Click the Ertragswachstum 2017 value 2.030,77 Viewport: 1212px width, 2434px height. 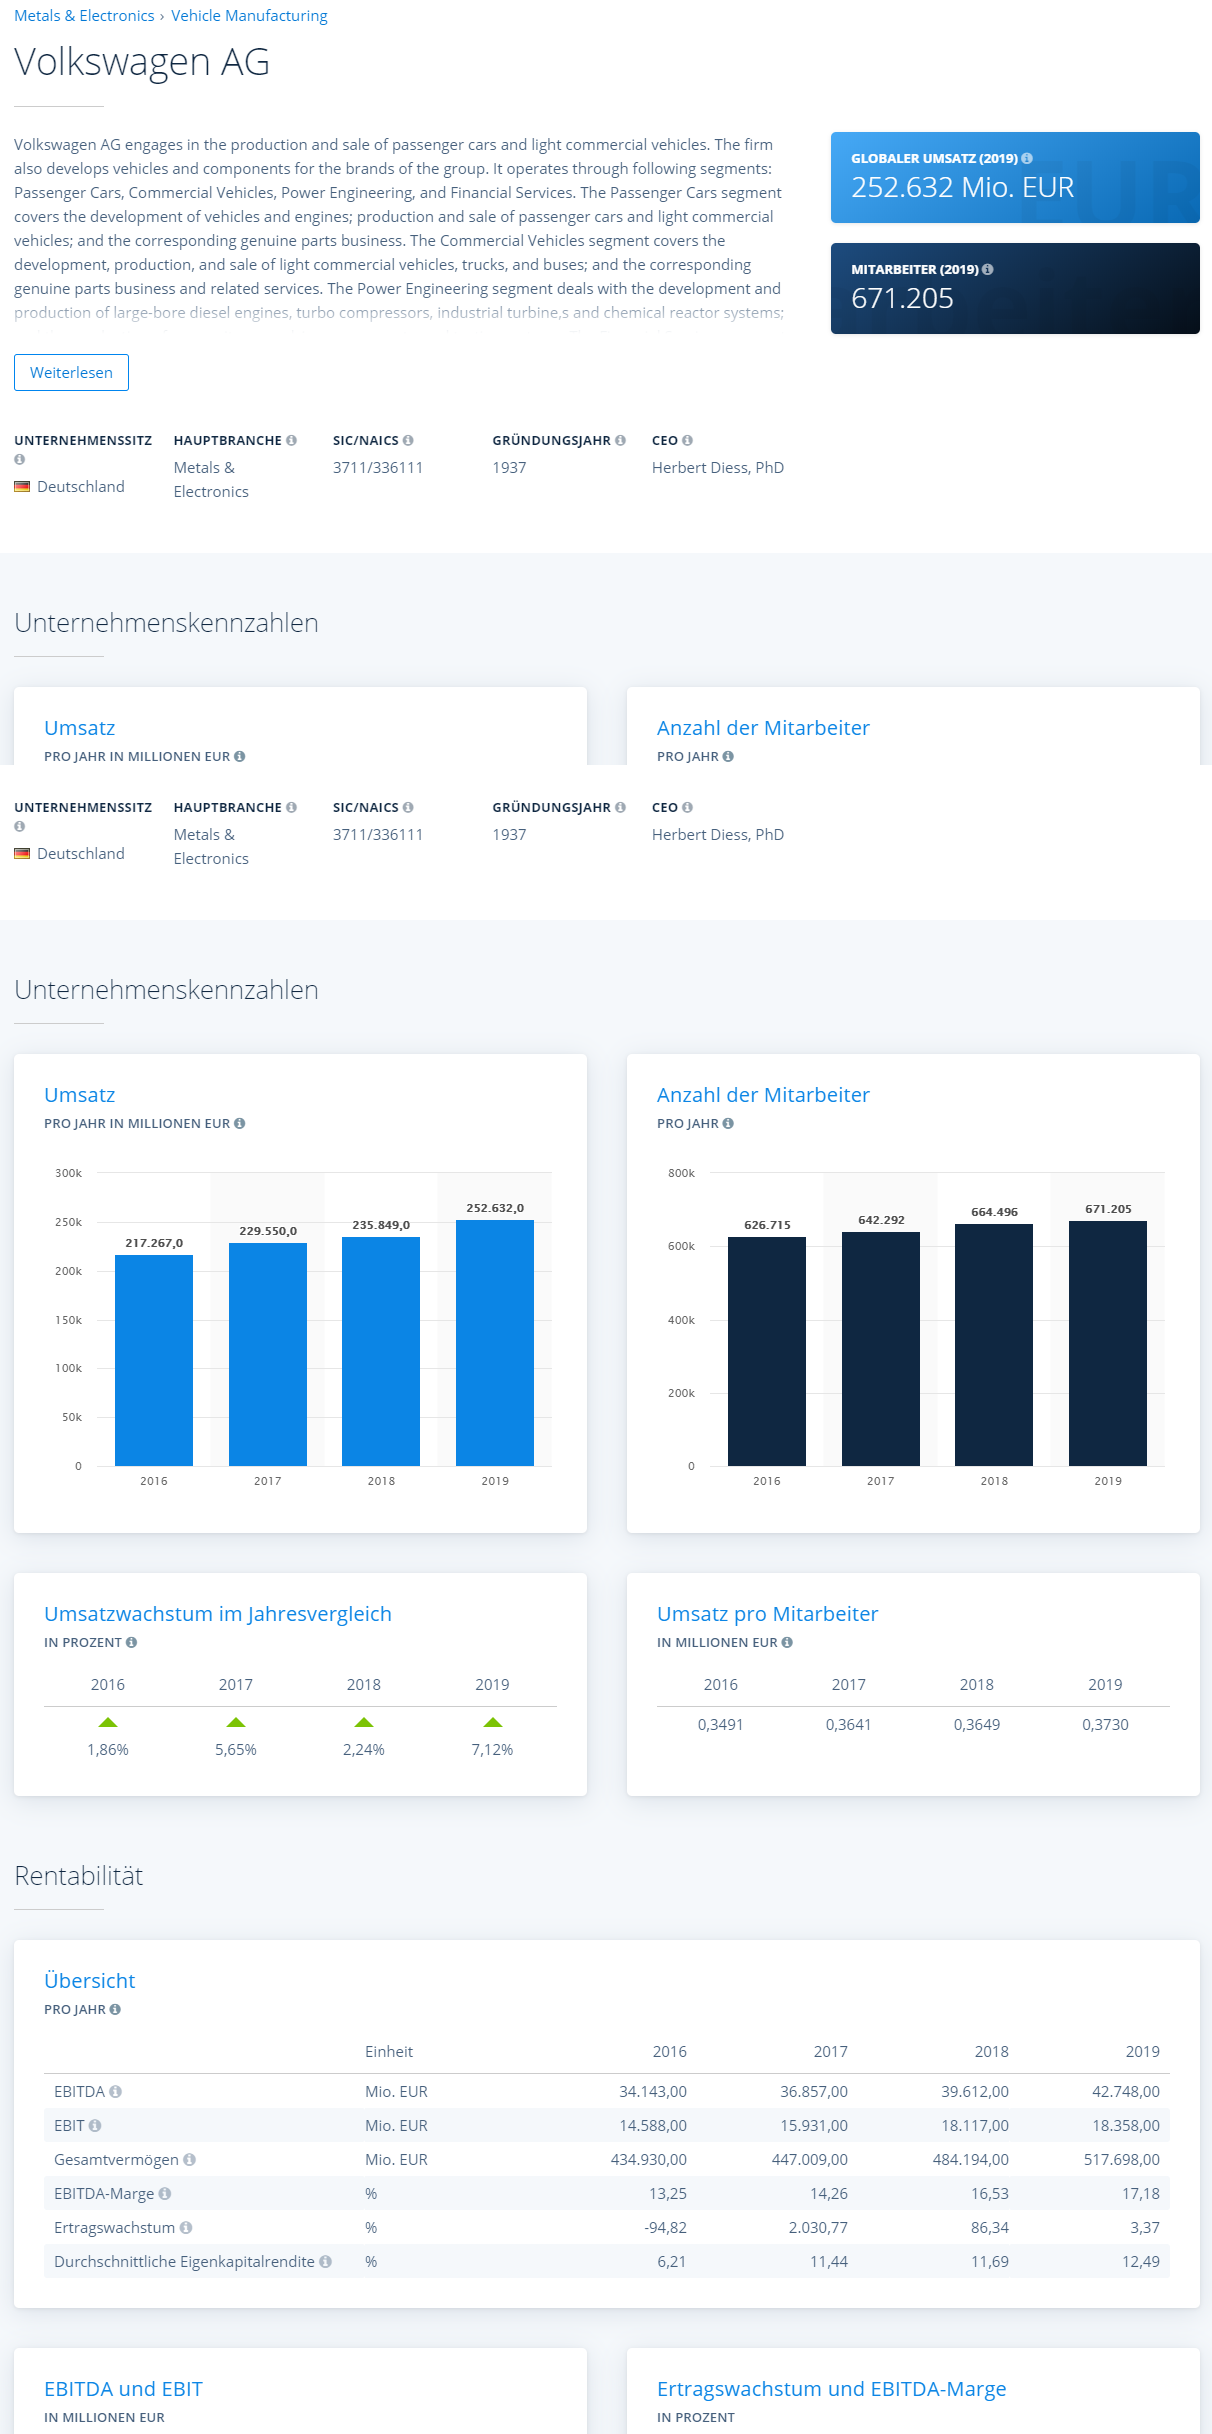coord(818,2227)
